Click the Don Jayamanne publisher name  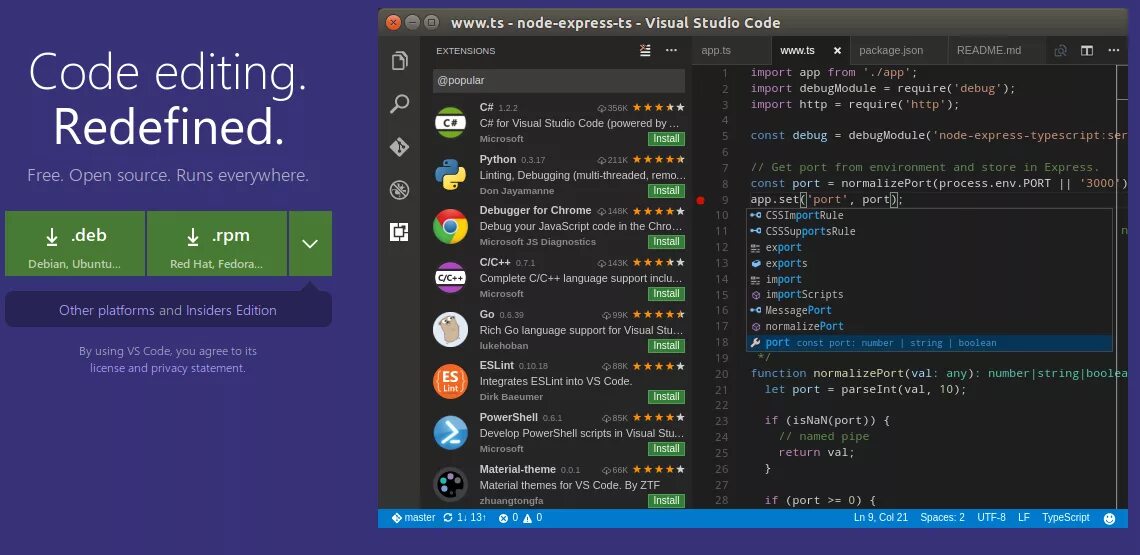point(517,191)
